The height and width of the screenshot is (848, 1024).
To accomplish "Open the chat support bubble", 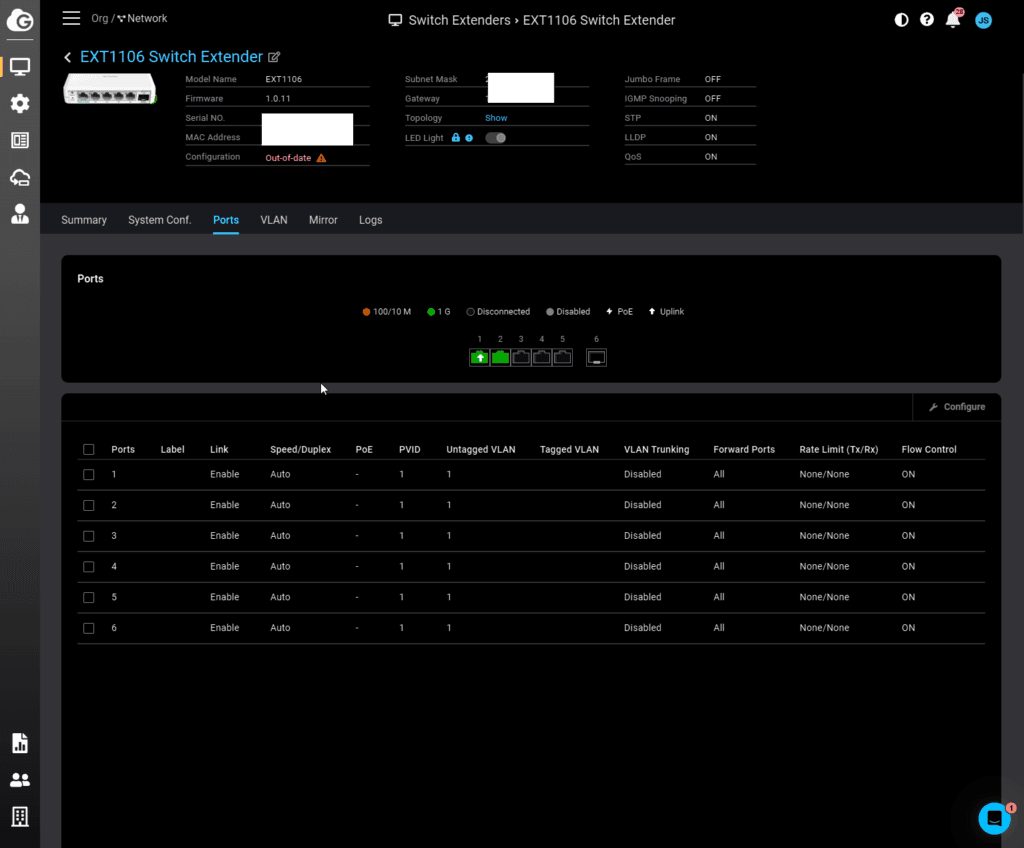I will [994, 818].
